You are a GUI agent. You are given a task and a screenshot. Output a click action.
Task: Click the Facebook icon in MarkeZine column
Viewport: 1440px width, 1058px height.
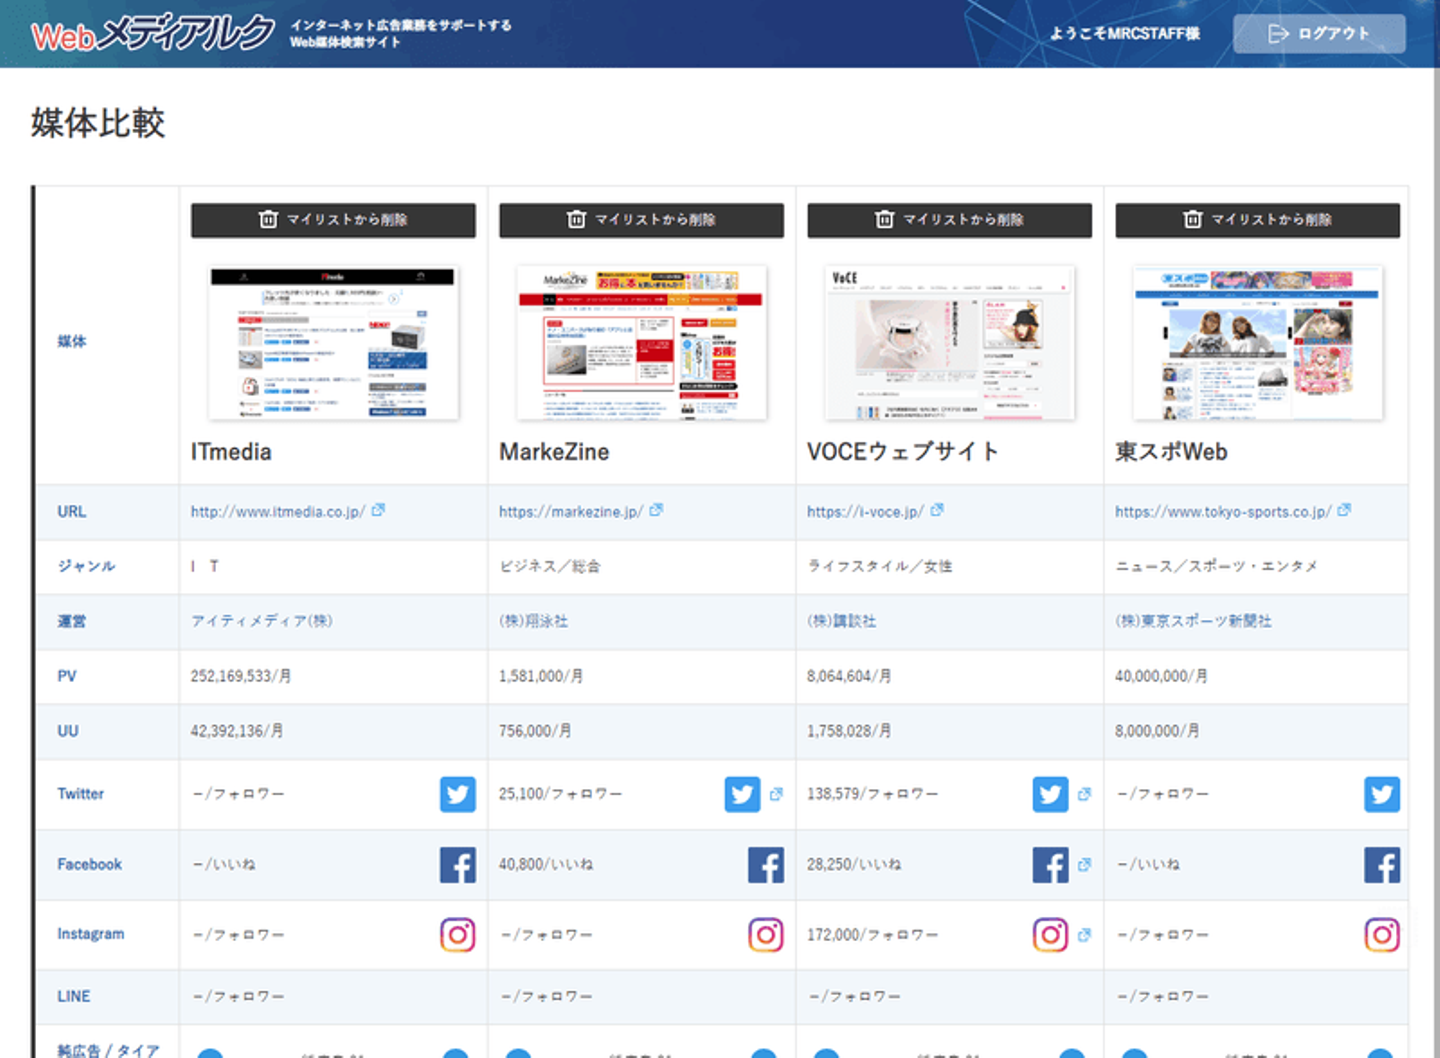[x=766, y=865]
